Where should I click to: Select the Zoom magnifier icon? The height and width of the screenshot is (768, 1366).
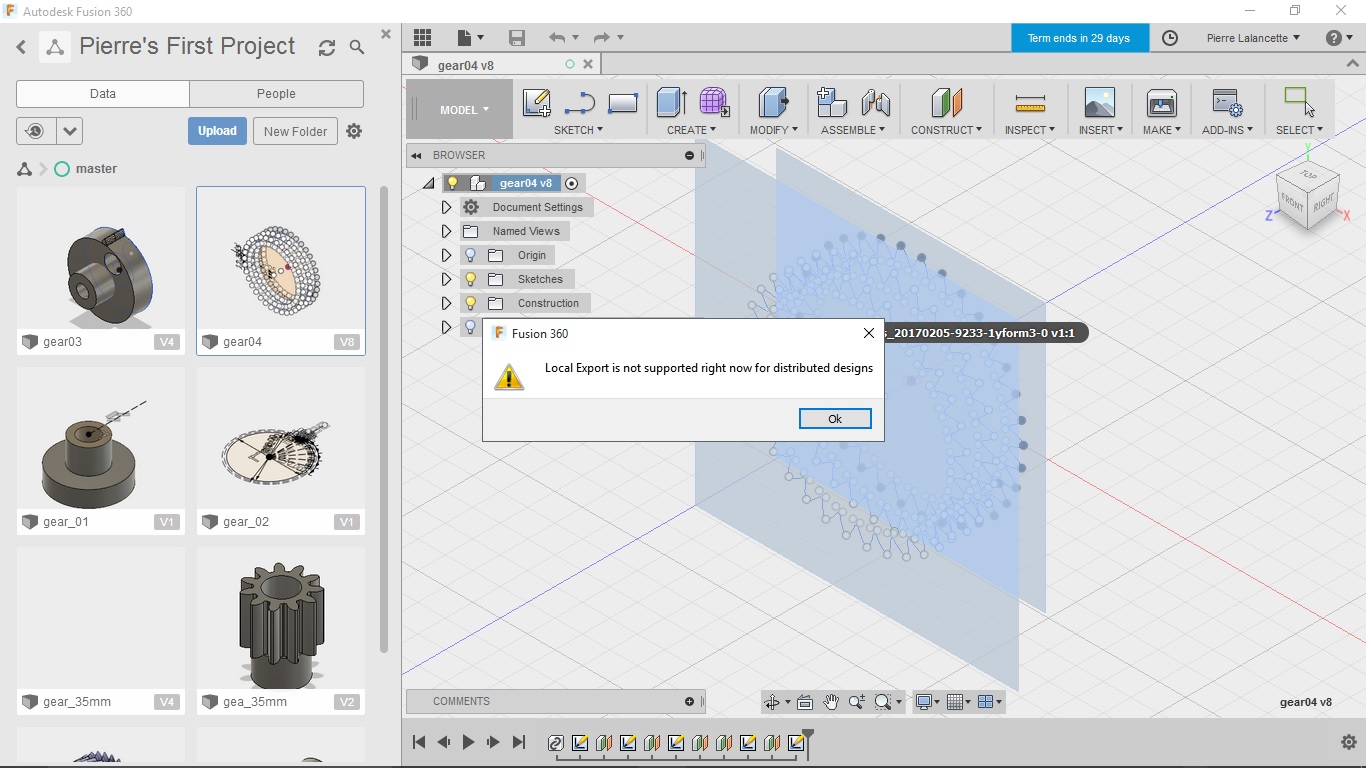coord(857,702)
